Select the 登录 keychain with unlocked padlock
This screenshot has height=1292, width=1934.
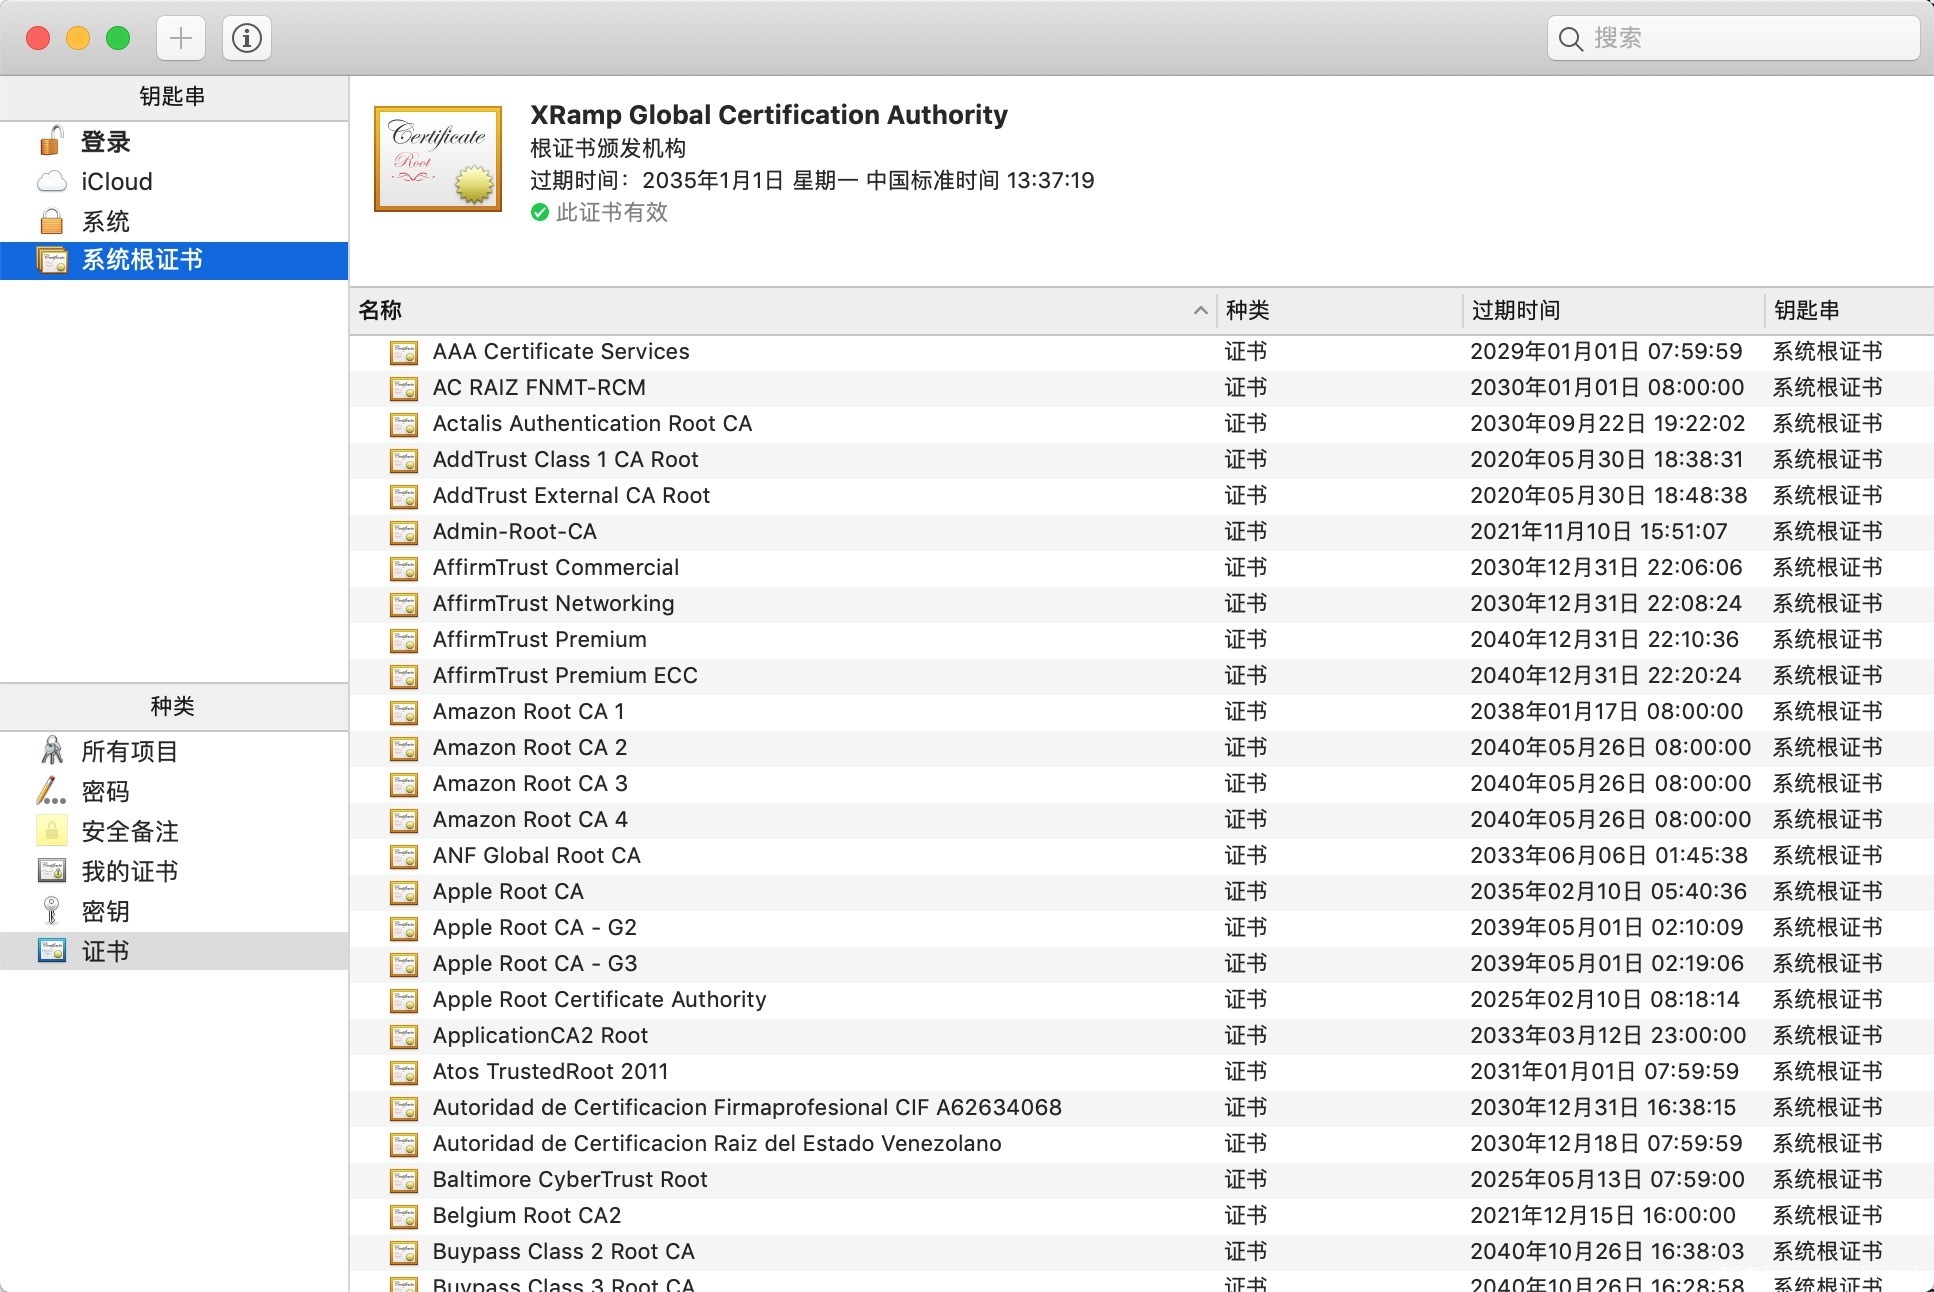pos(105,142)
